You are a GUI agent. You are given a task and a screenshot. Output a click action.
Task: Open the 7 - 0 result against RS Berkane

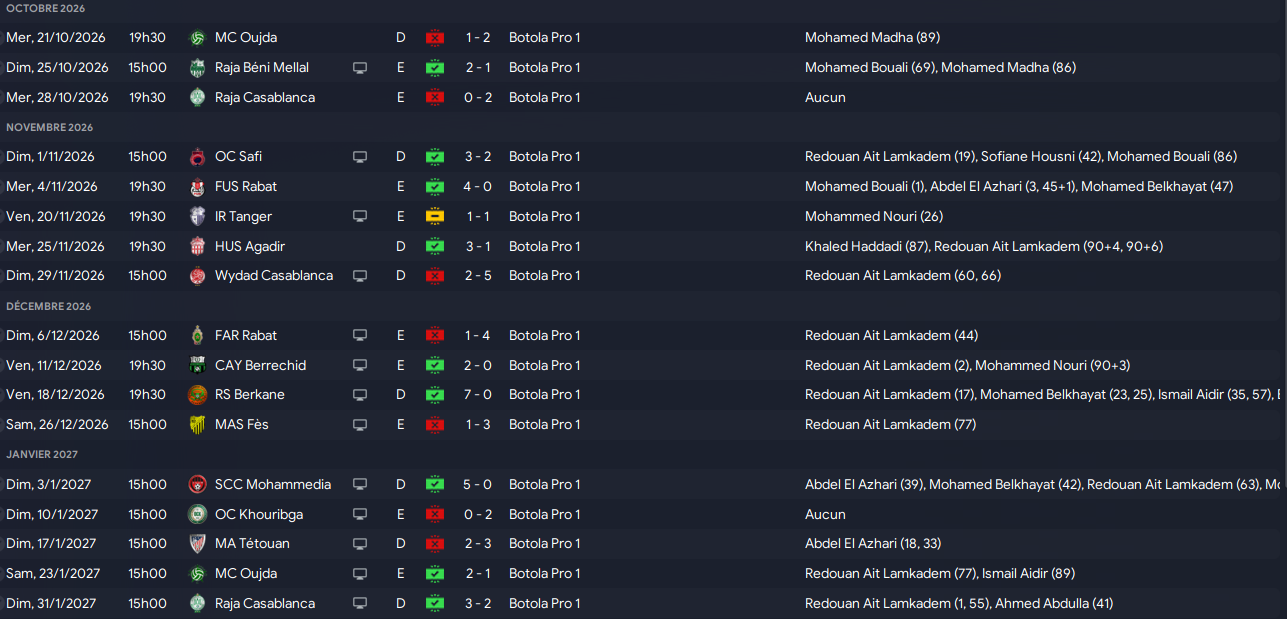(x=478, y=395)
